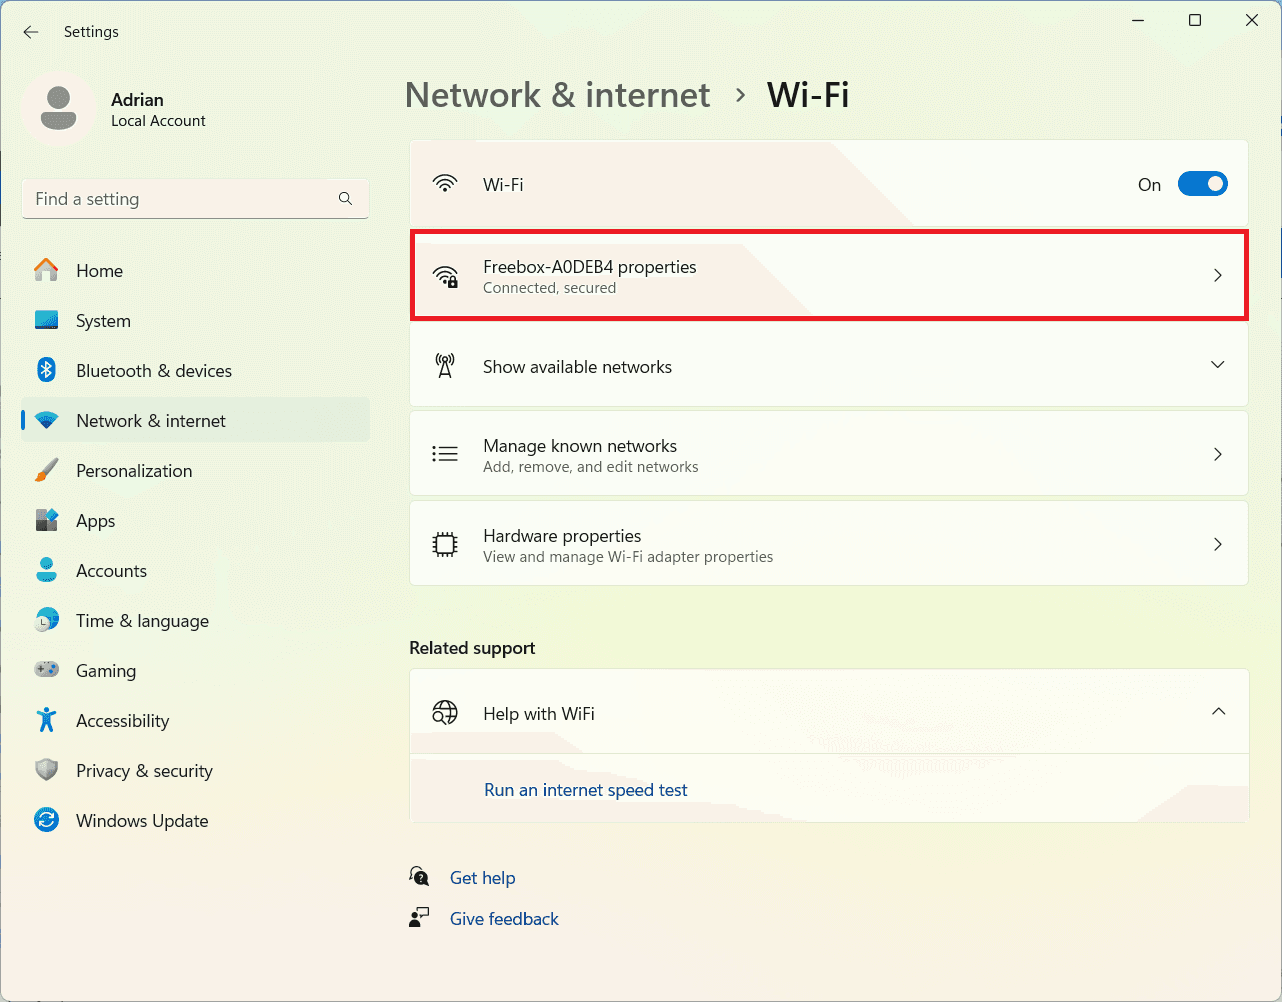The image size is (1282, 1002).
Task: Click the Get help headset icon
Action: pos(419,876)
